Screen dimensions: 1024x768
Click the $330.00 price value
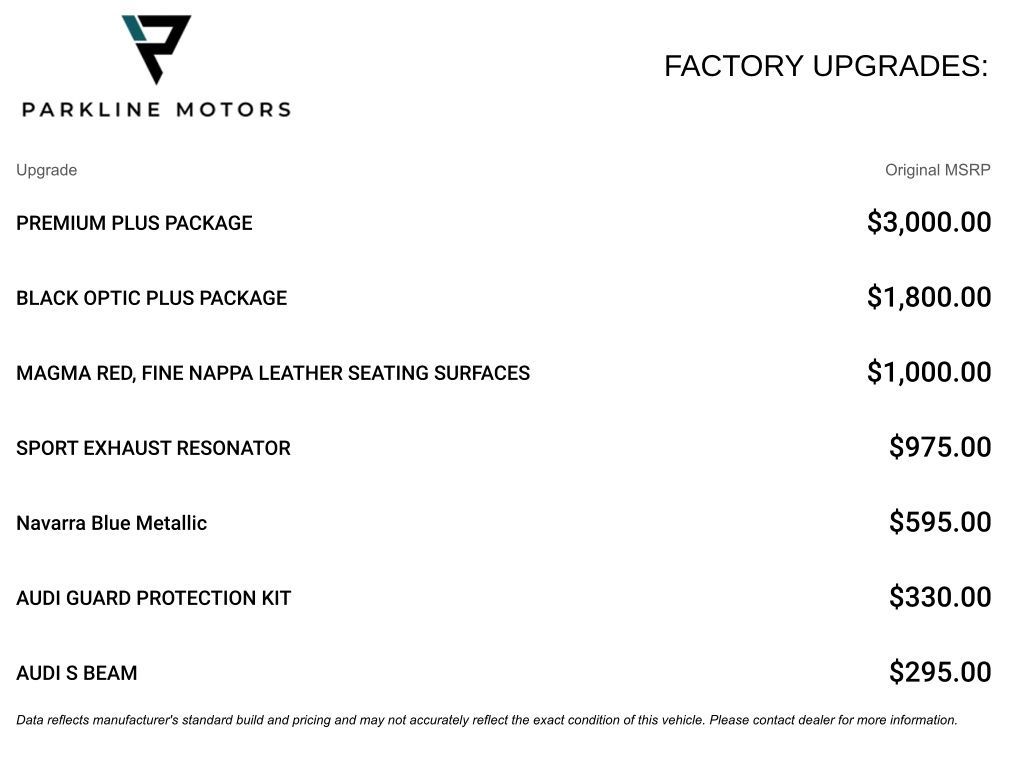click(940, 597)
